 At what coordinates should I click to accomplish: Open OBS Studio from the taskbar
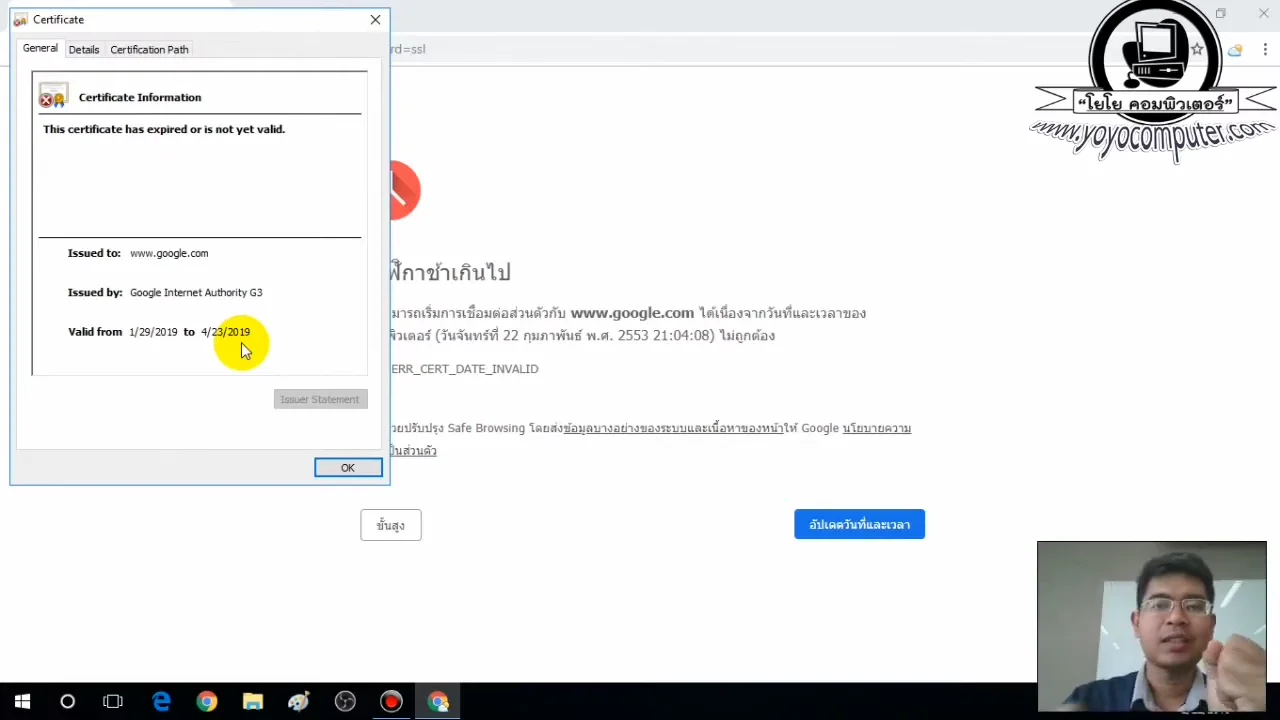tap(344, 701)
